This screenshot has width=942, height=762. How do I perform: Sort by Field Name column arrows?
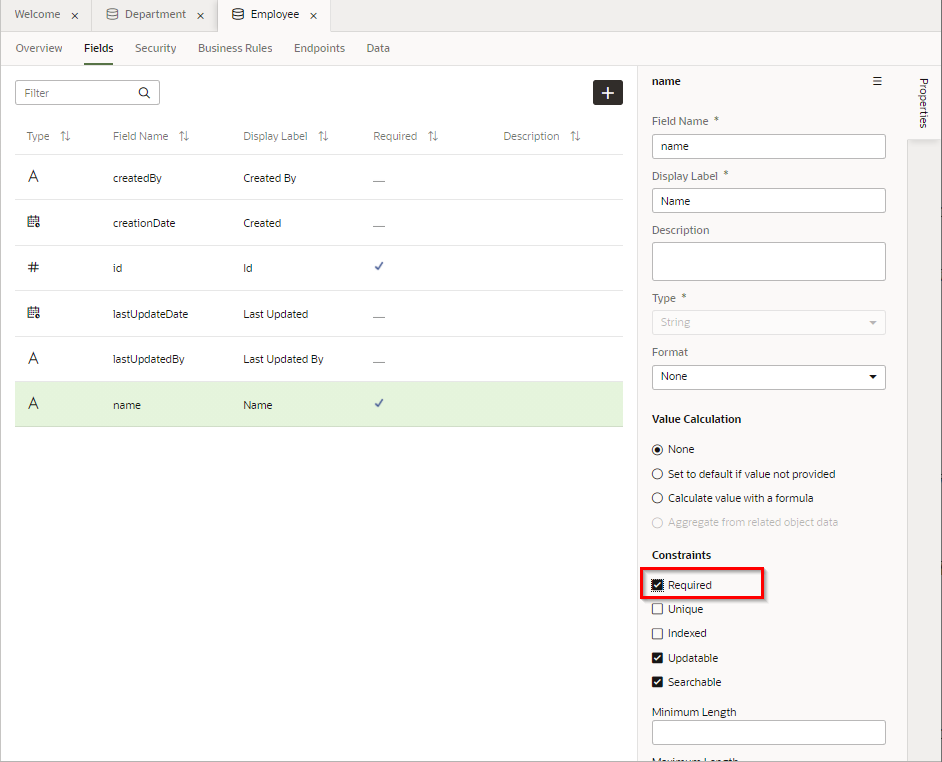pos(184,137)
